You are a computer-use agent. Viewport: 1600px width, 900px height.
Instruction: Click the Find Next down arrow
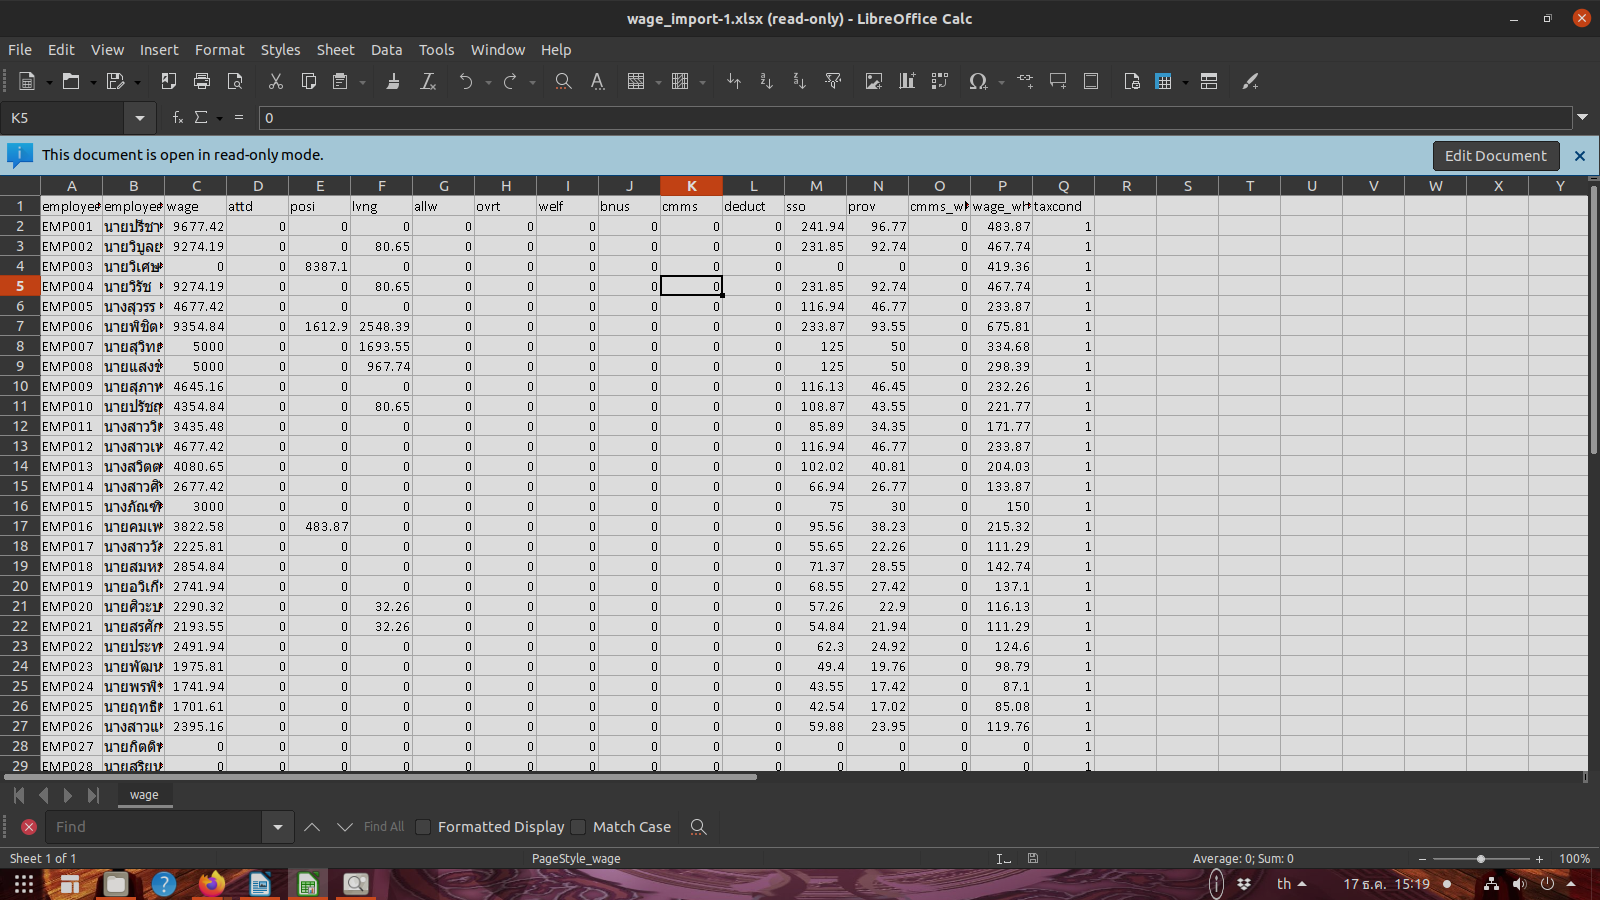point(345,827)
